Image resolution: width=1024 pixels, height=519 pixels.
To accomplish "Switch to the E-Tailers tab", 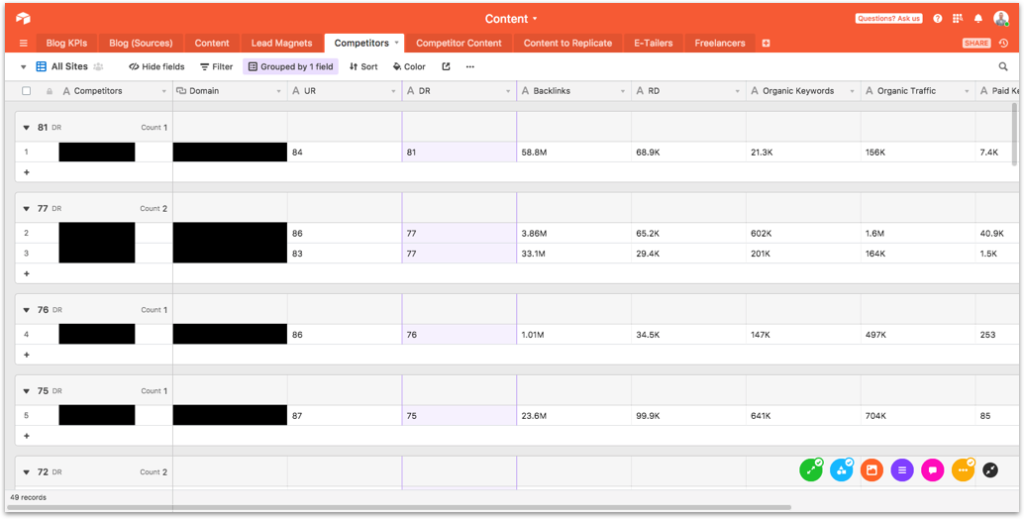I will pyautogui.click(x=654, y=43).
